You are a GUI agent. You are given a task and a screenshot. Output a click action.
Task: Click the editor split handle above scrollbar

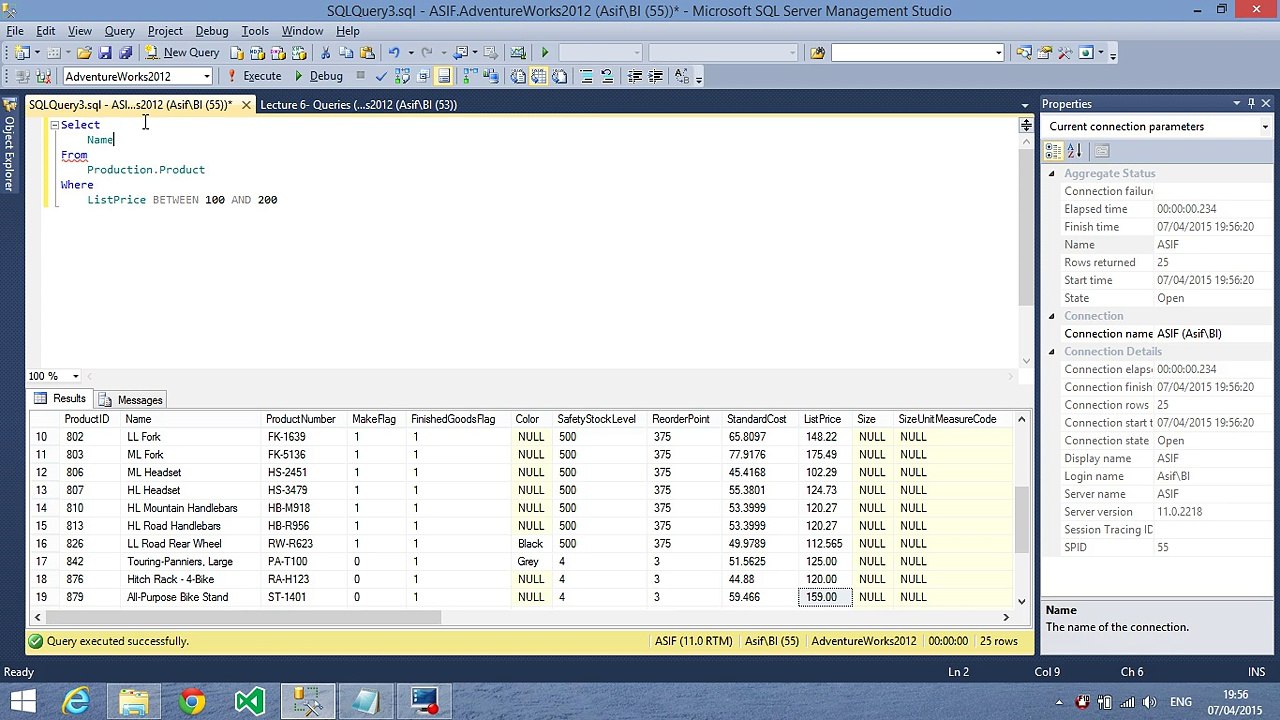[x=1025, y=125]
